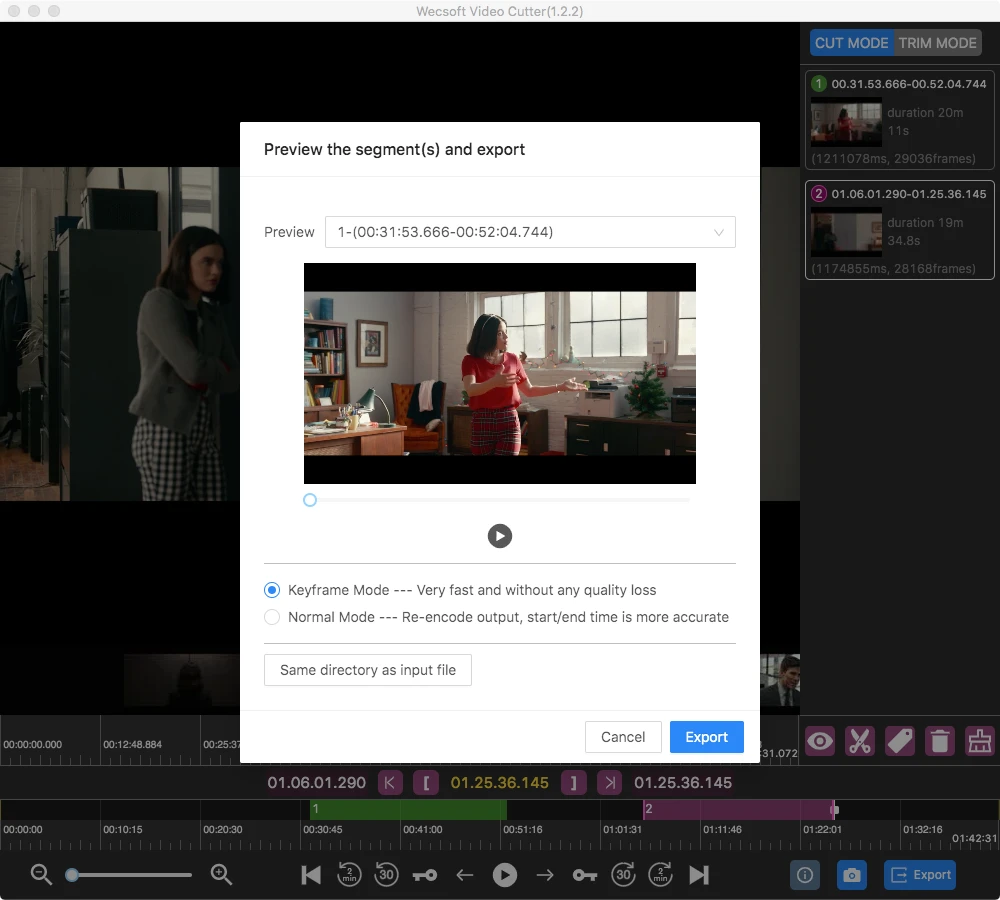Click the dialog video preview frame
Screen dimensions: 1000x900
coord(500,373)
